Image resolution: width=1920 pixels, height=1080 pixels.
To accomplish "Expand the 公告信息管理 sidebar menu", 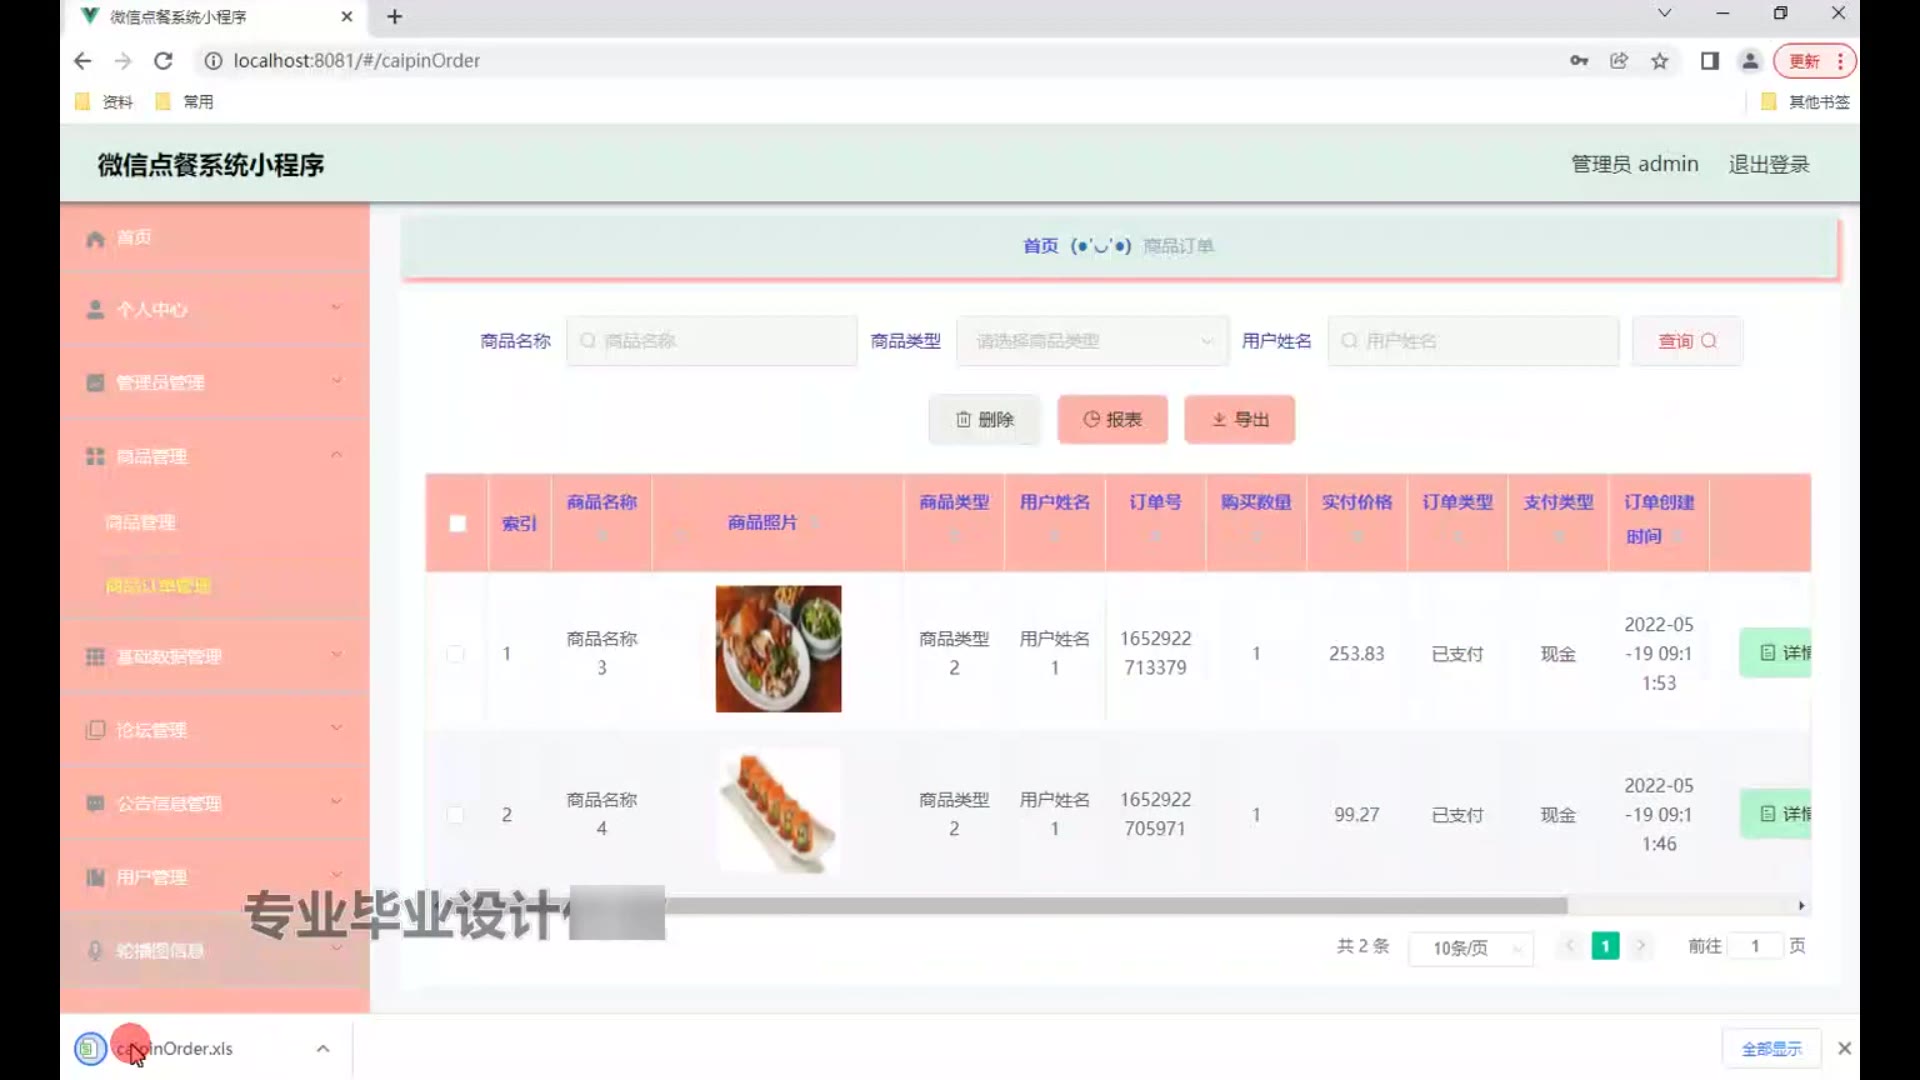I will click(x=215, y=803).
